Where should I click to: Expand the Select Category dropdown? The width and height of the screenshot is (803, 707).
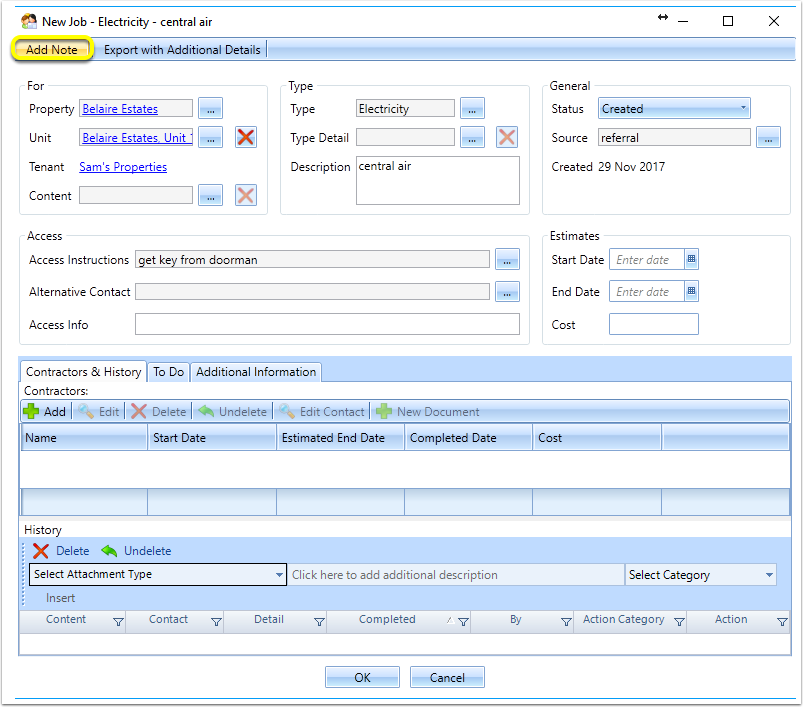click(x=701, y=575)
